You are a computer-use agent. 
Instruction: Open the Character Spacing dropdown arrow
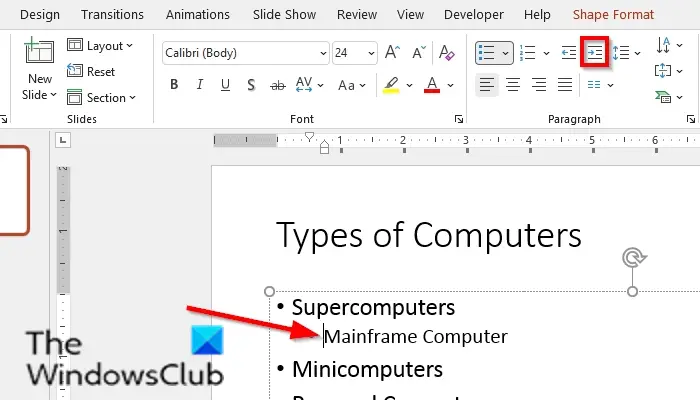pos(320,85)
